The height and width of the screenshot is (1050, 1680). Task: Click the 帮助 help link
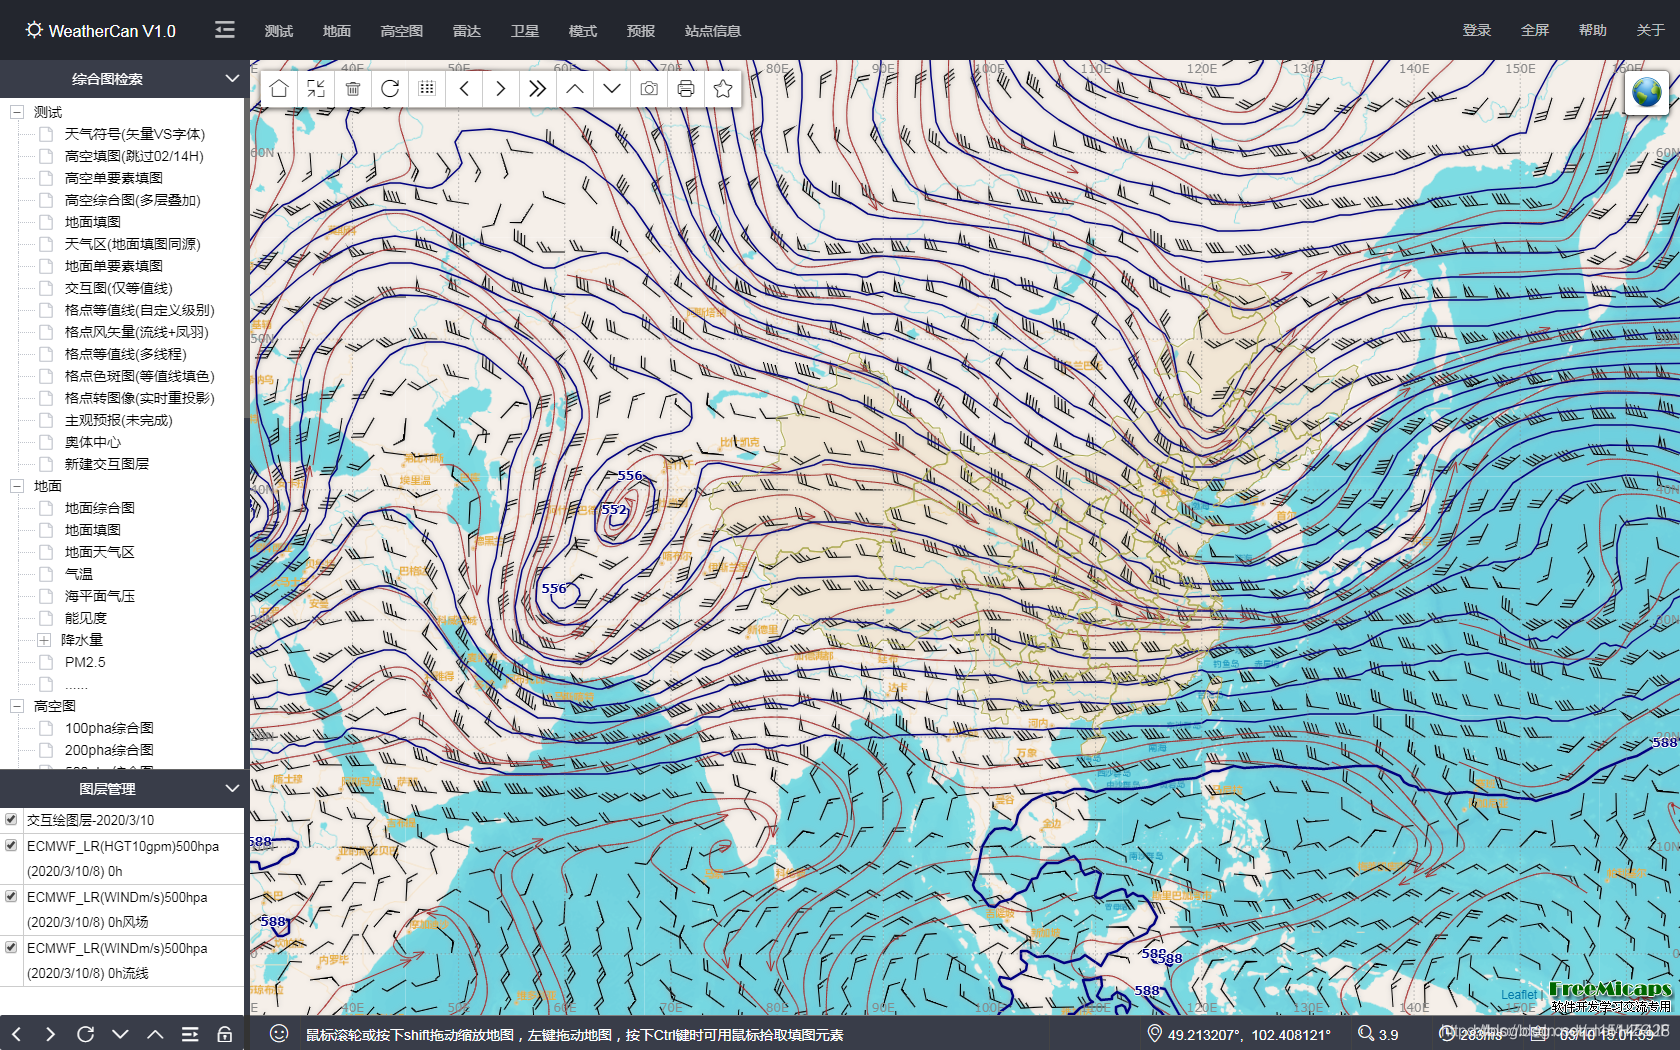(1593, 30)
